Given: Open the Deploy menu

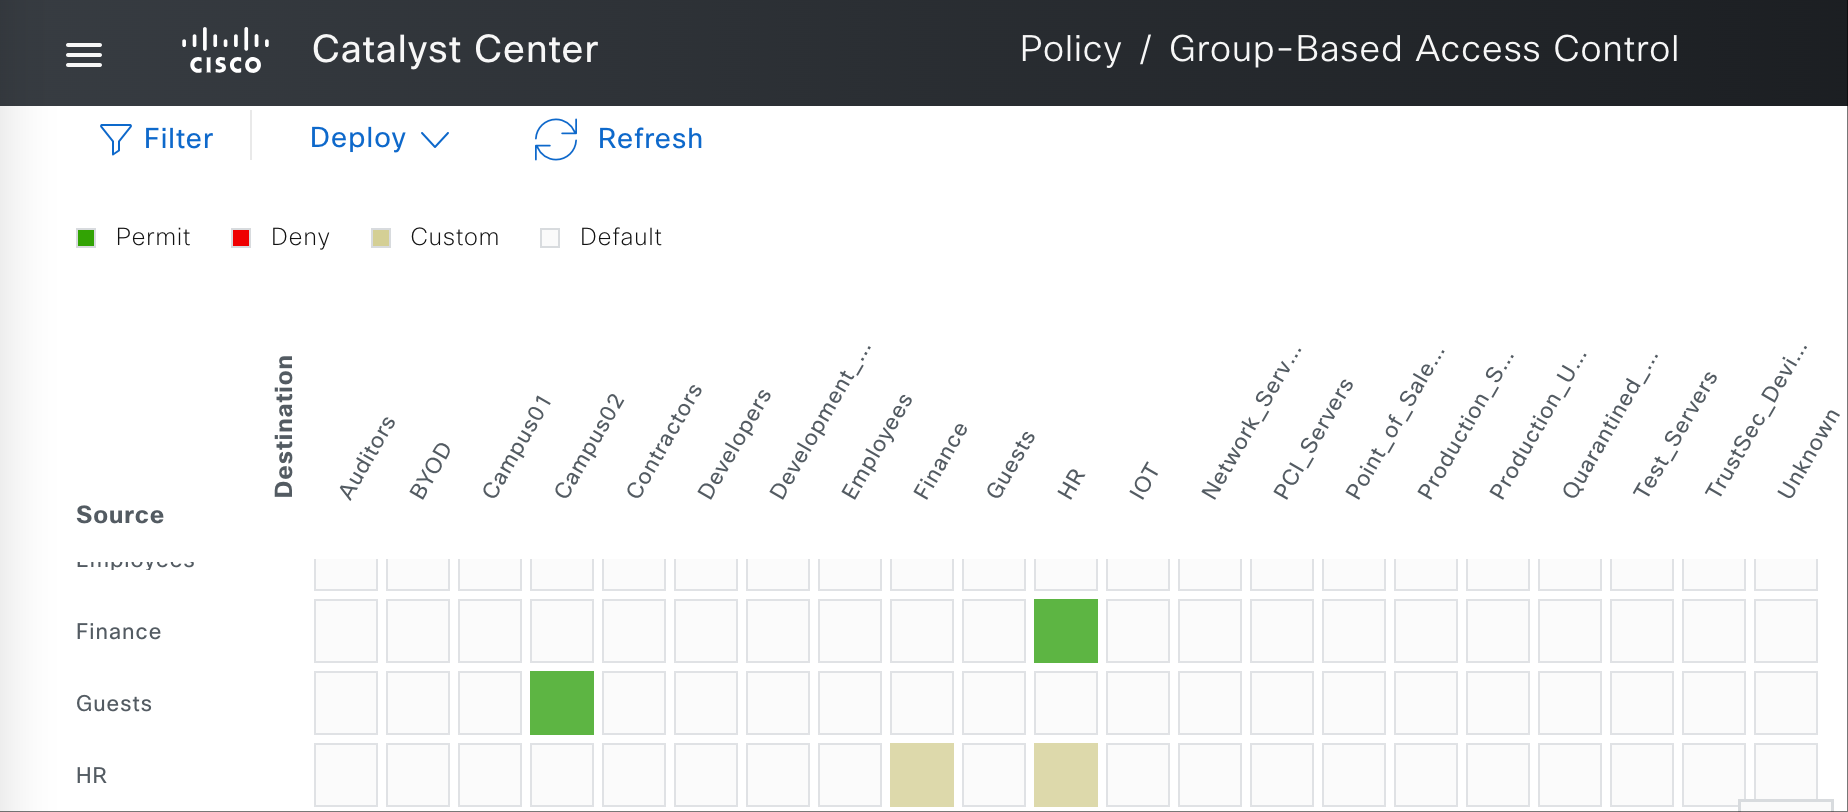Looking at the screenshot, I should click(x=379, y=138).
